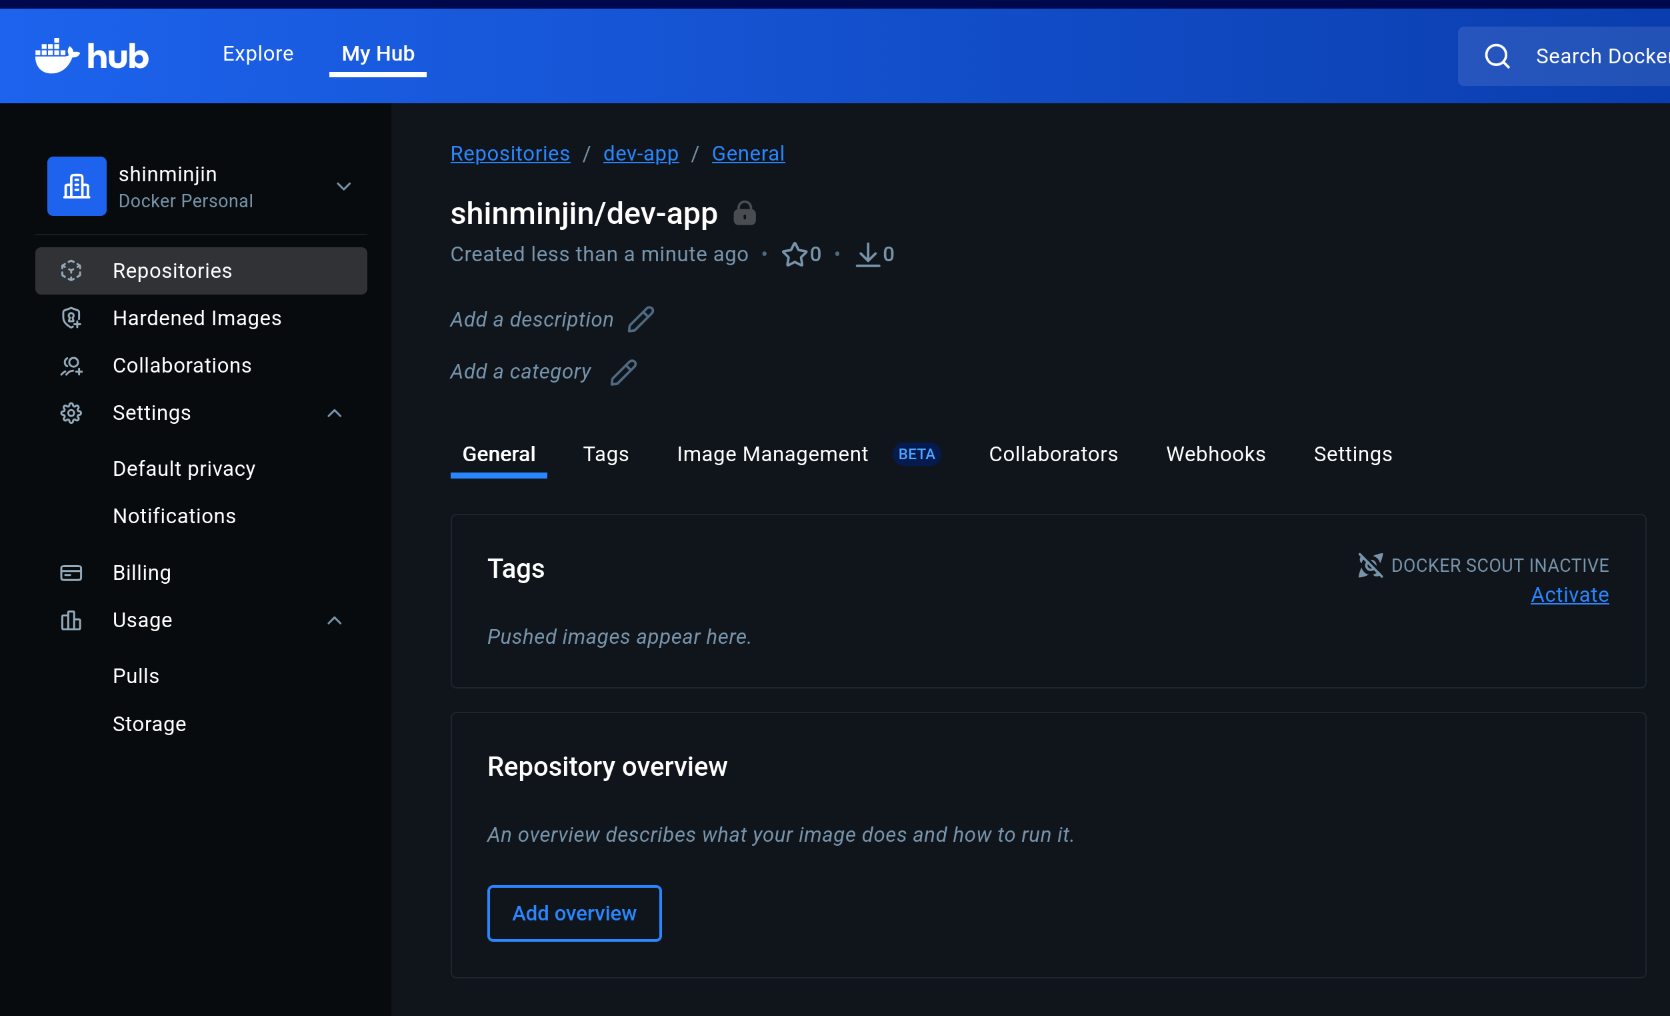
Task: Open Repositories in the sidebar
Action: click(201, 271)
